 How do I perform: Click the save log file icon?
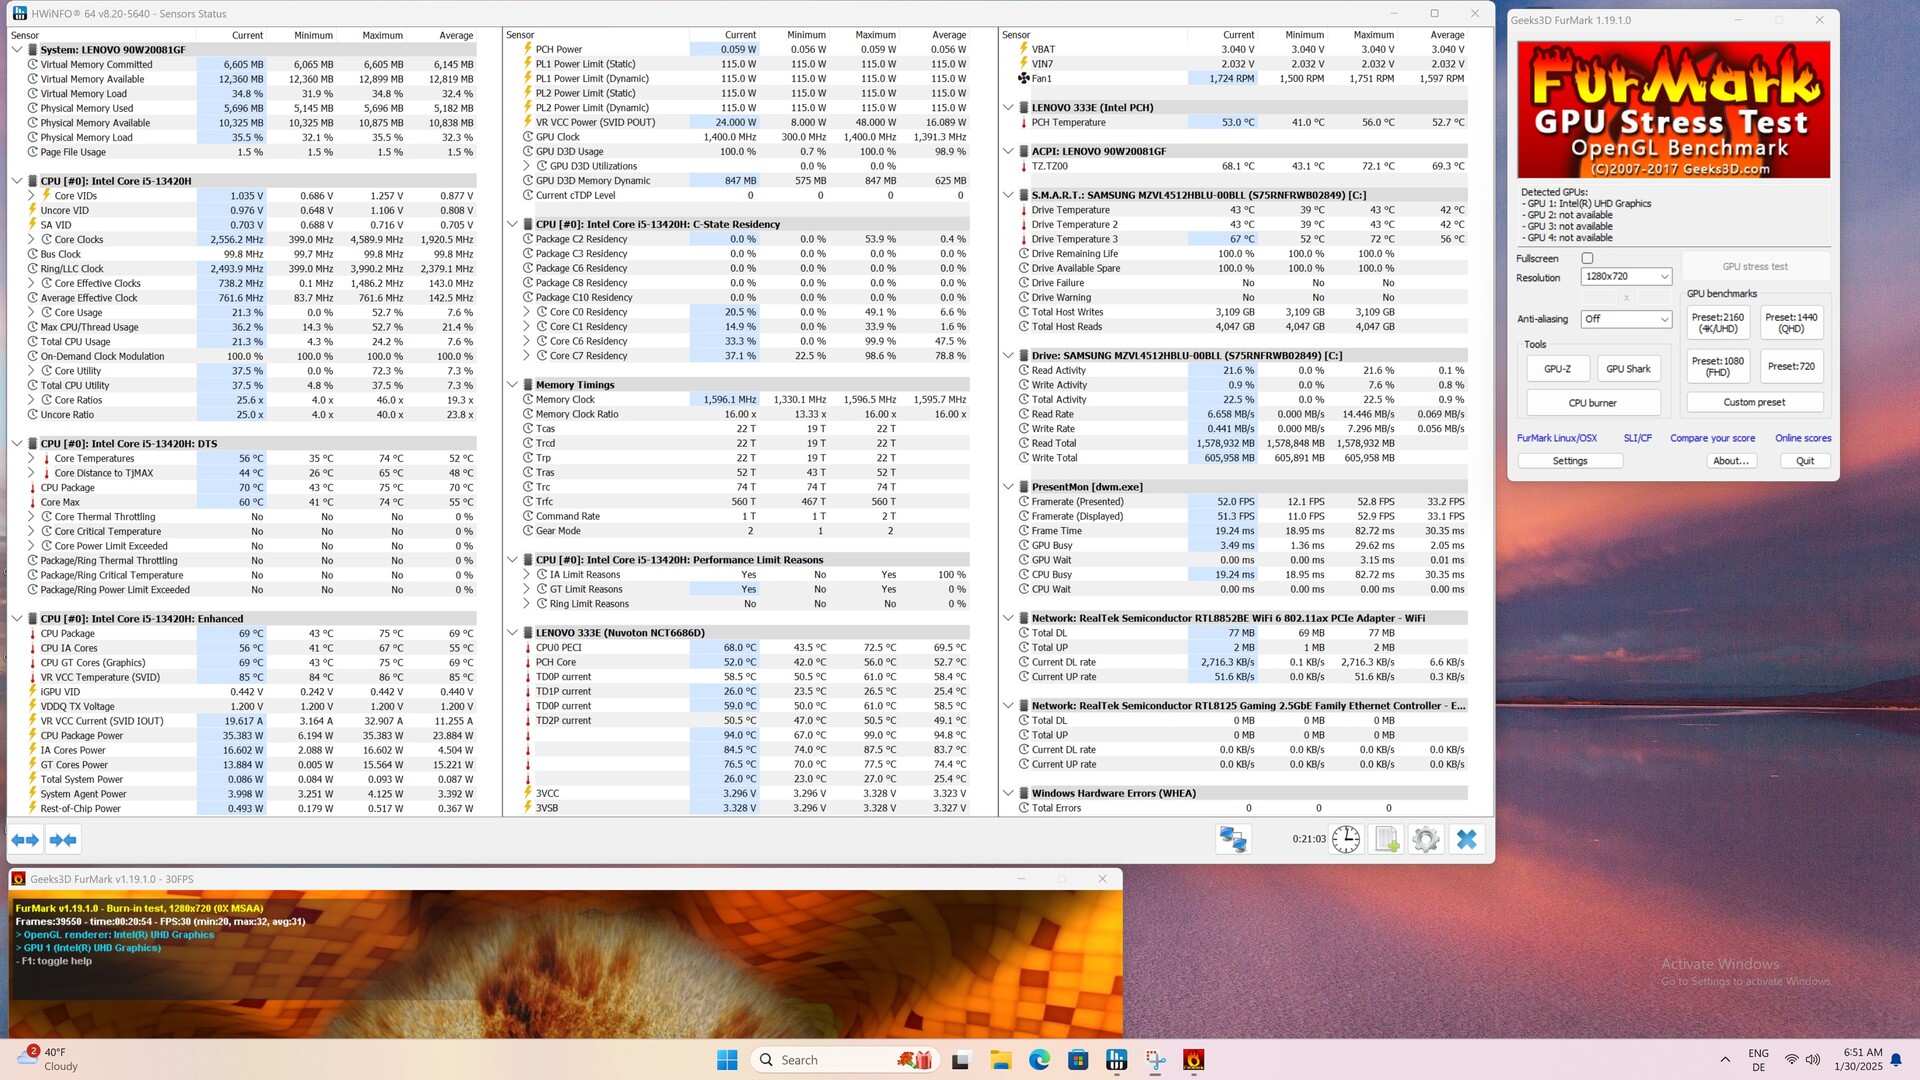click(x=1386, y=840)
